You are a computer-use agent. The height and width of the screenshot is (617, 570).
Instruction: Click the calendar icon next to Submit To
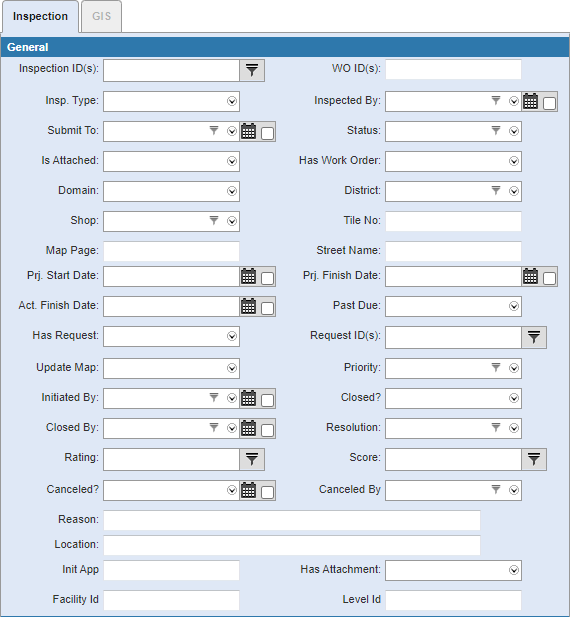click(248, 131)
